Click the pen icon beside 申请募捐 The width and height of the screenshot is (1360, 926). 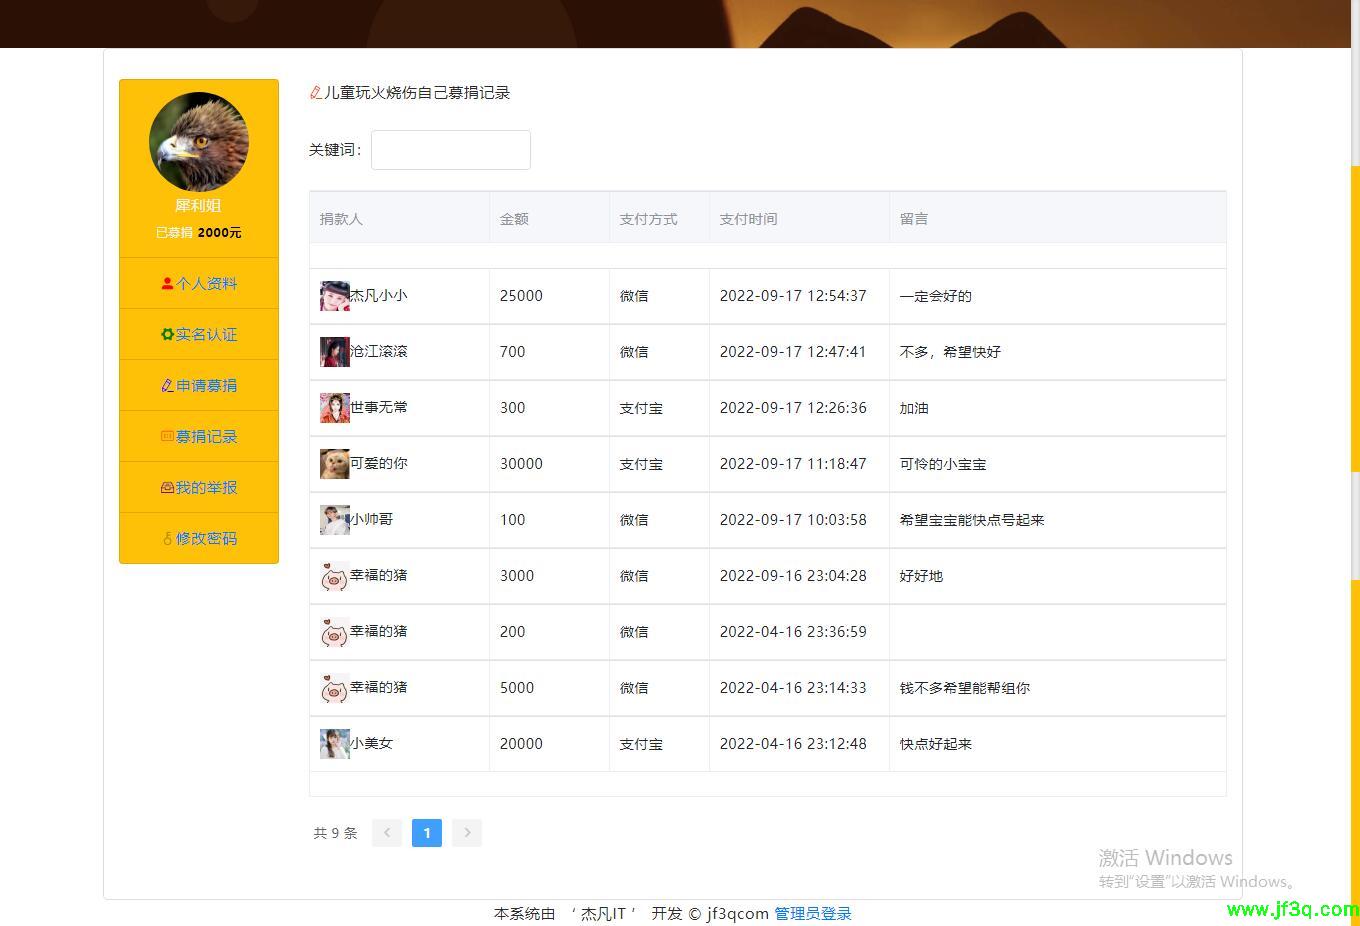[x=167, y=385]
